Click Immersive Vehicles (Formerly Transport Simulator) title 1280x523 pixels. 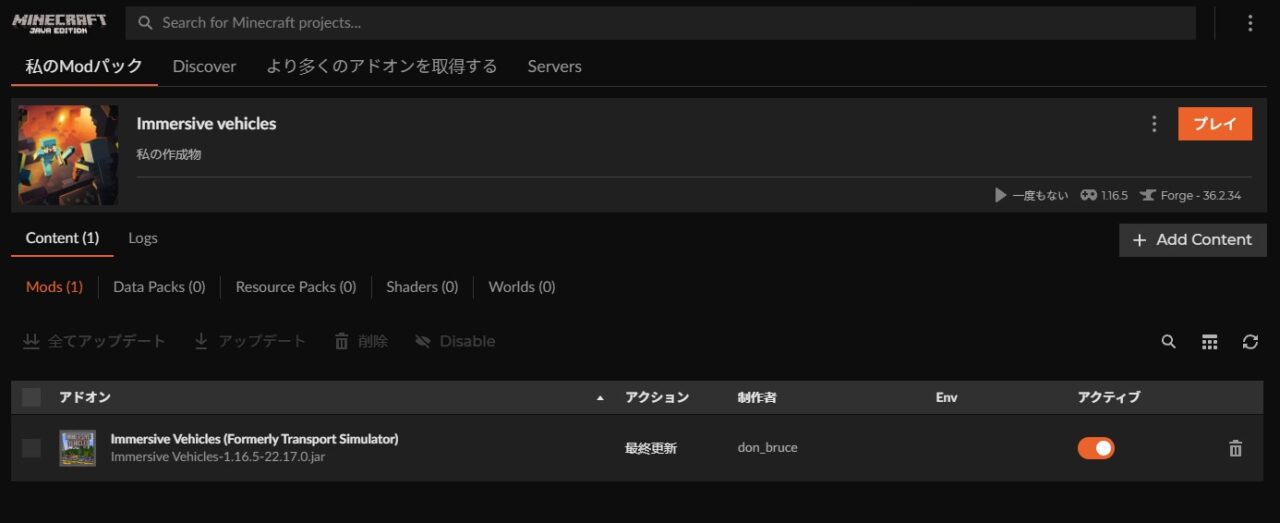pos(254,439)
